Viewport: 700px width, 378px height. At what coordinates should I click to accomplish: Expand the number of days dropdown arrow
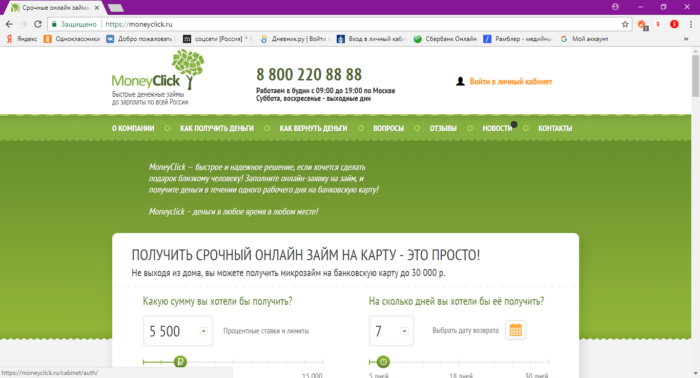[404, 331]
